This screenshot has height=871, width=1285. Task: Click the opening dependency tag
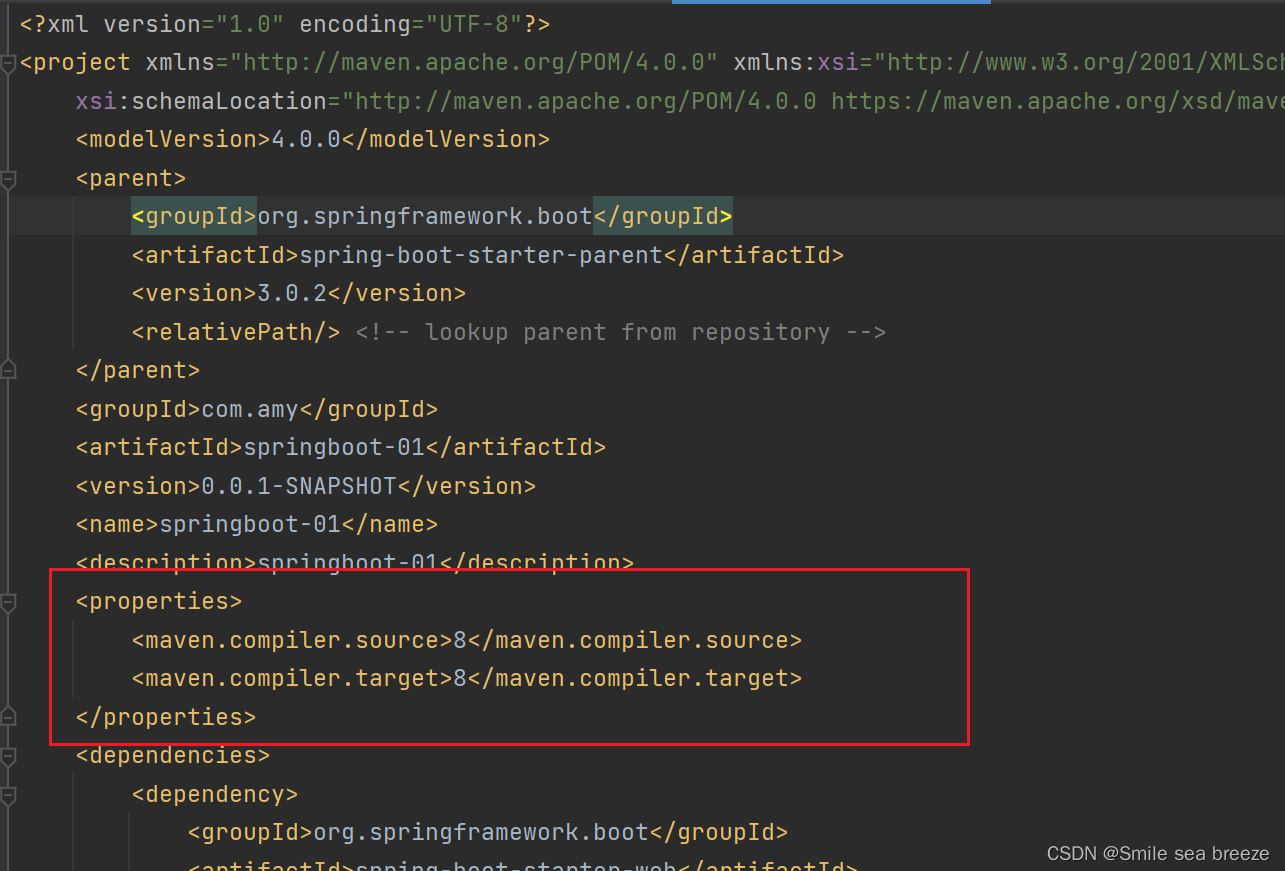coord(215,794)
